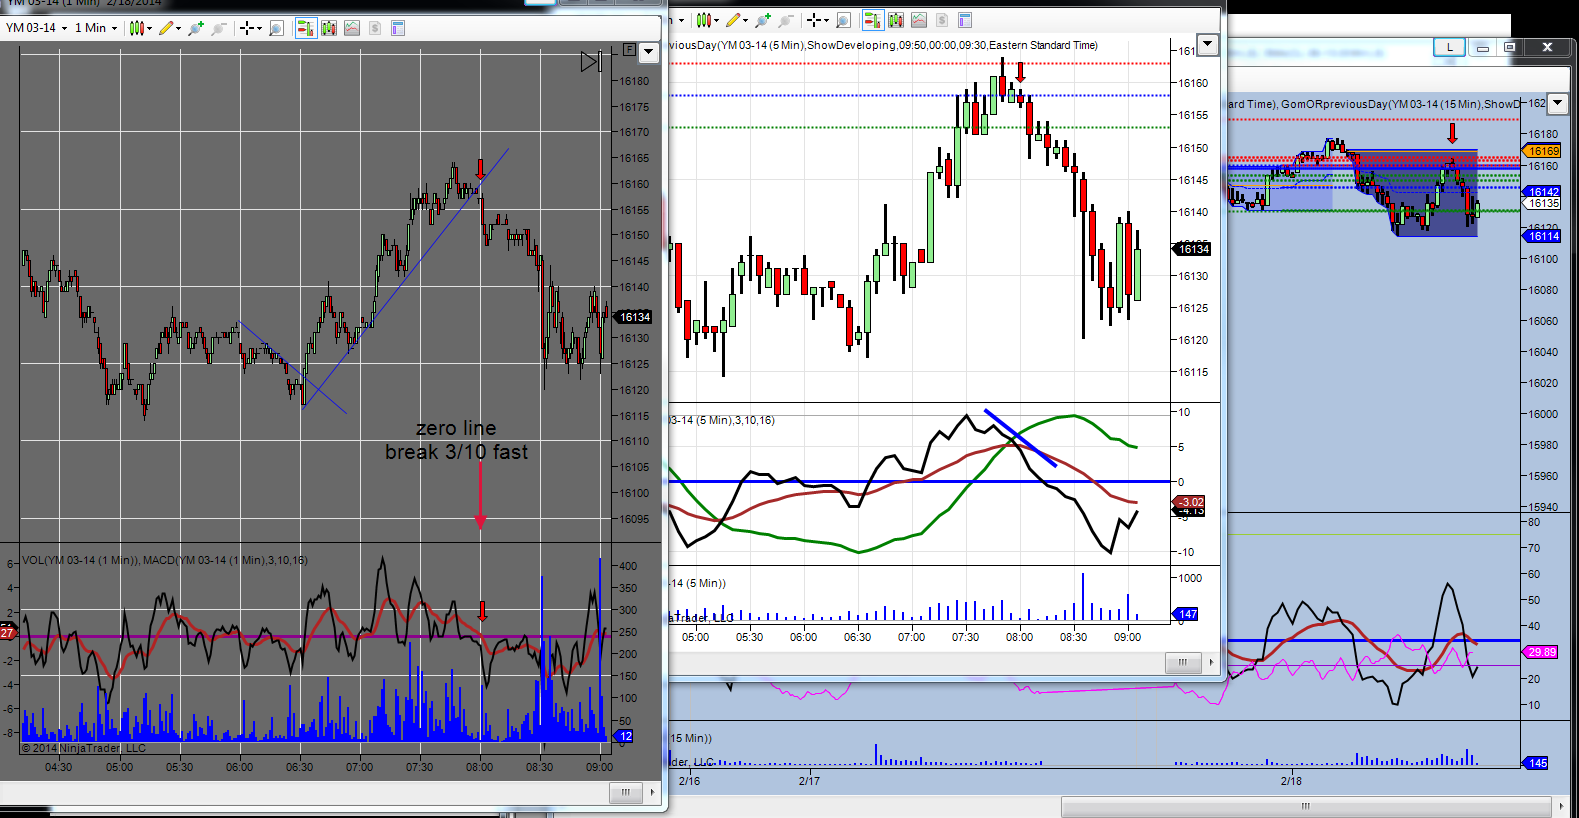Click the magnifier icon on 5 Min chart toolbar
The height and width of the screenshot is (818, 1579).
843,20
